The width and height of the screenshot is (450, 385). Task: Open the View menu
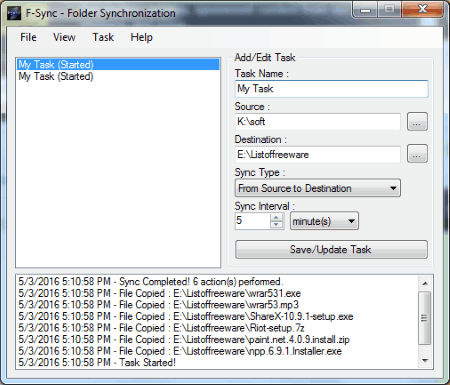64,37
